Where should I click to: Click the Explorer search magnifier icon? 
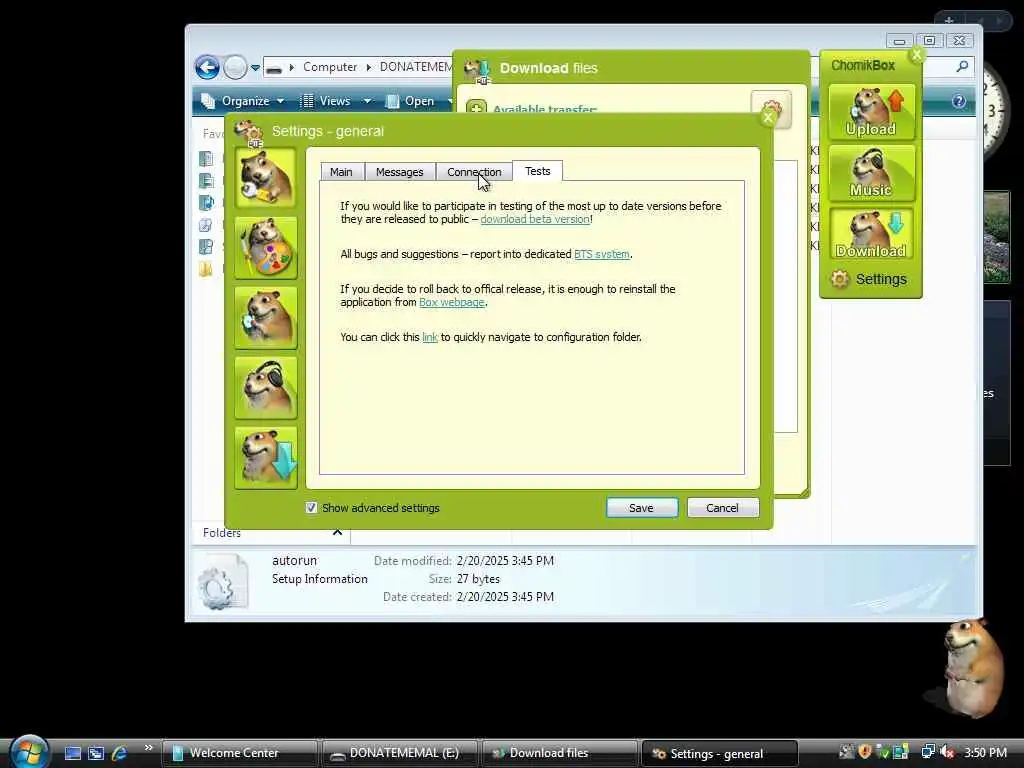(962, 66)
